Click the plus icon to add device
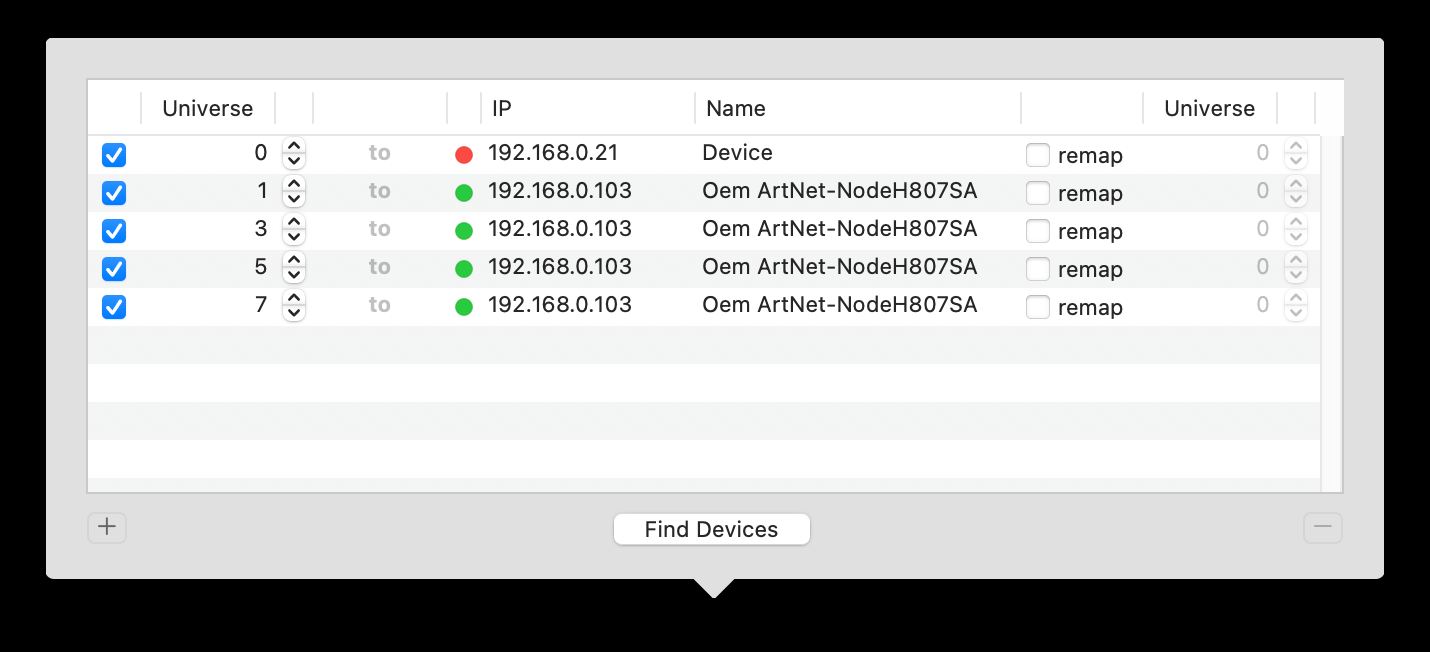The height and width of the screenshot is (652, 1430). [107, 528]
